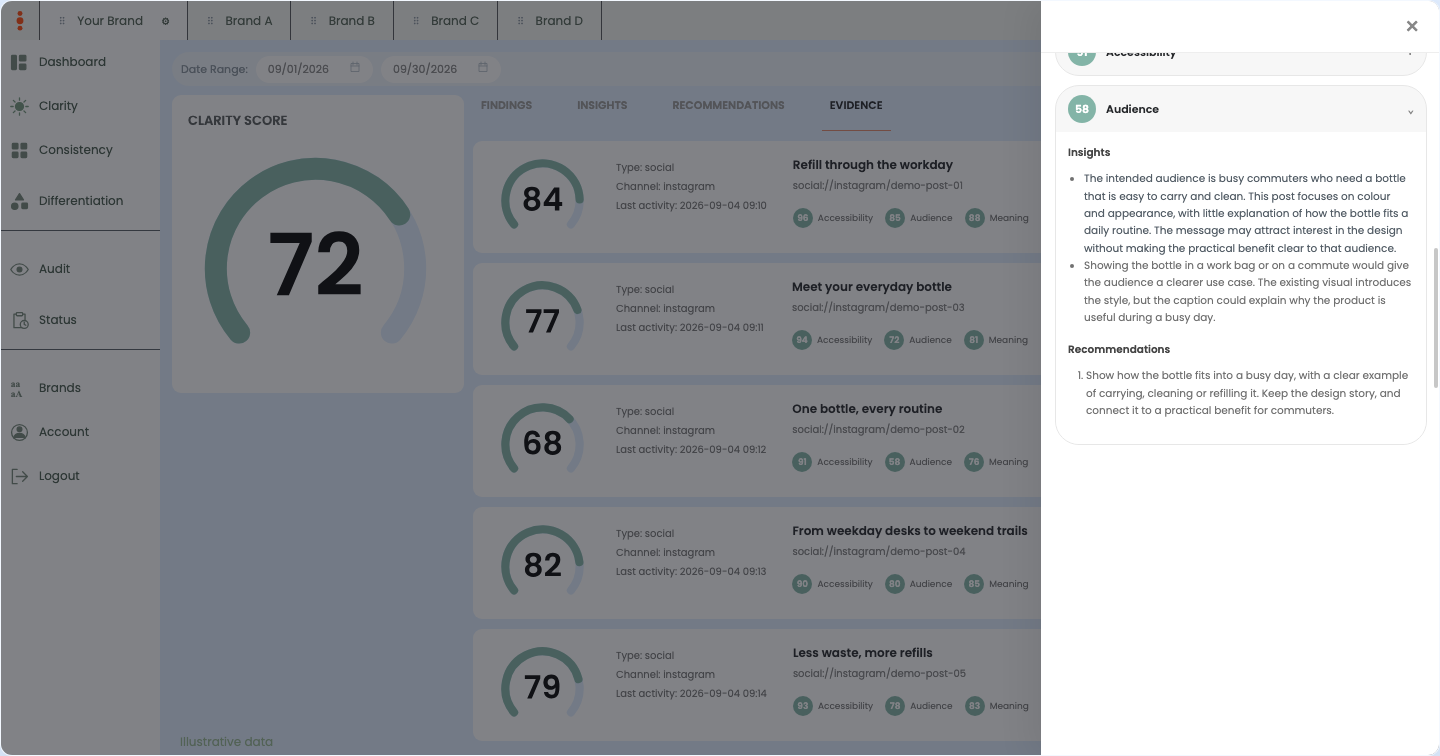Open 'One bottle, every routine' post
The image size is (1440, 756).
pyautogui.click(x=867, y=409)
